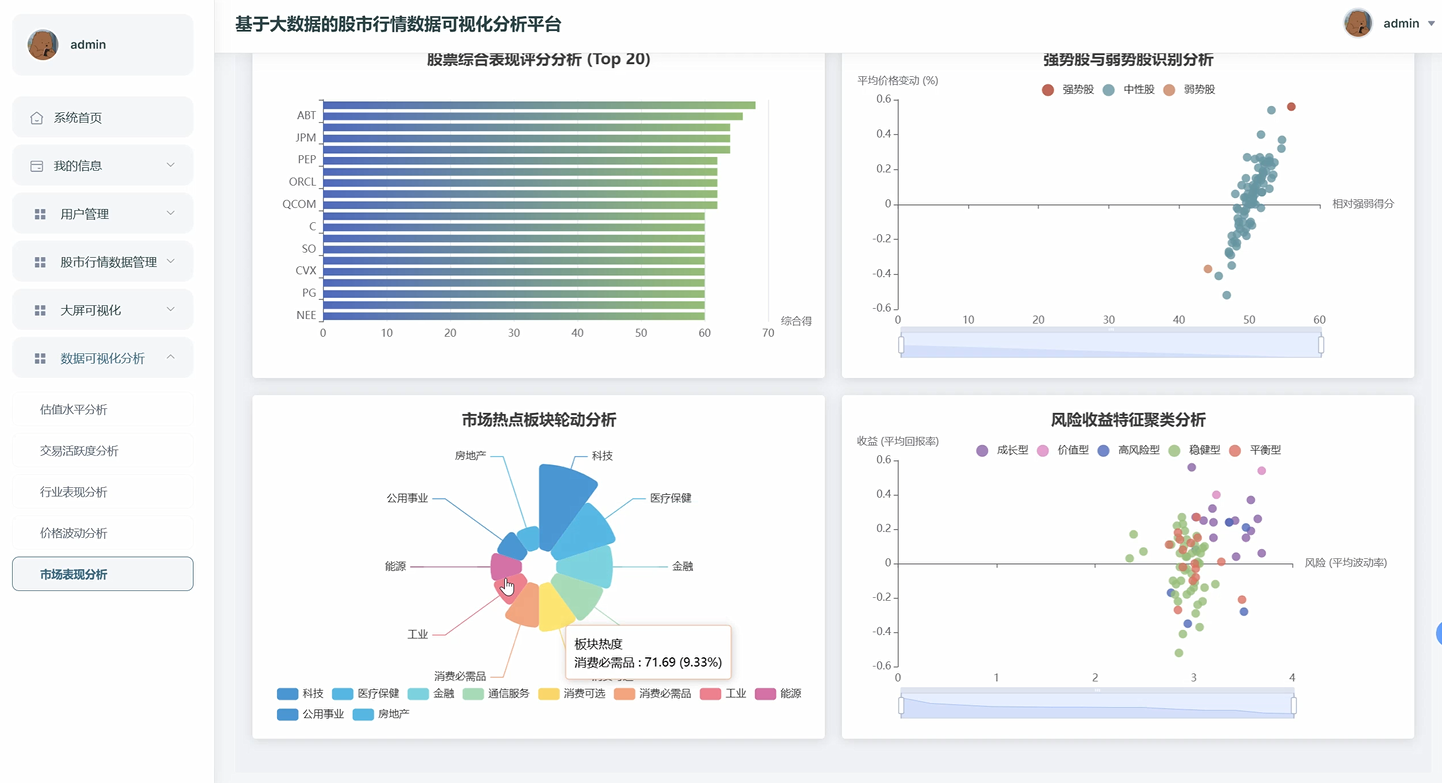This screenshot has width=1442, height=783.
Task: Click the 医疗保健 slice label
Action: coord(670,498)
